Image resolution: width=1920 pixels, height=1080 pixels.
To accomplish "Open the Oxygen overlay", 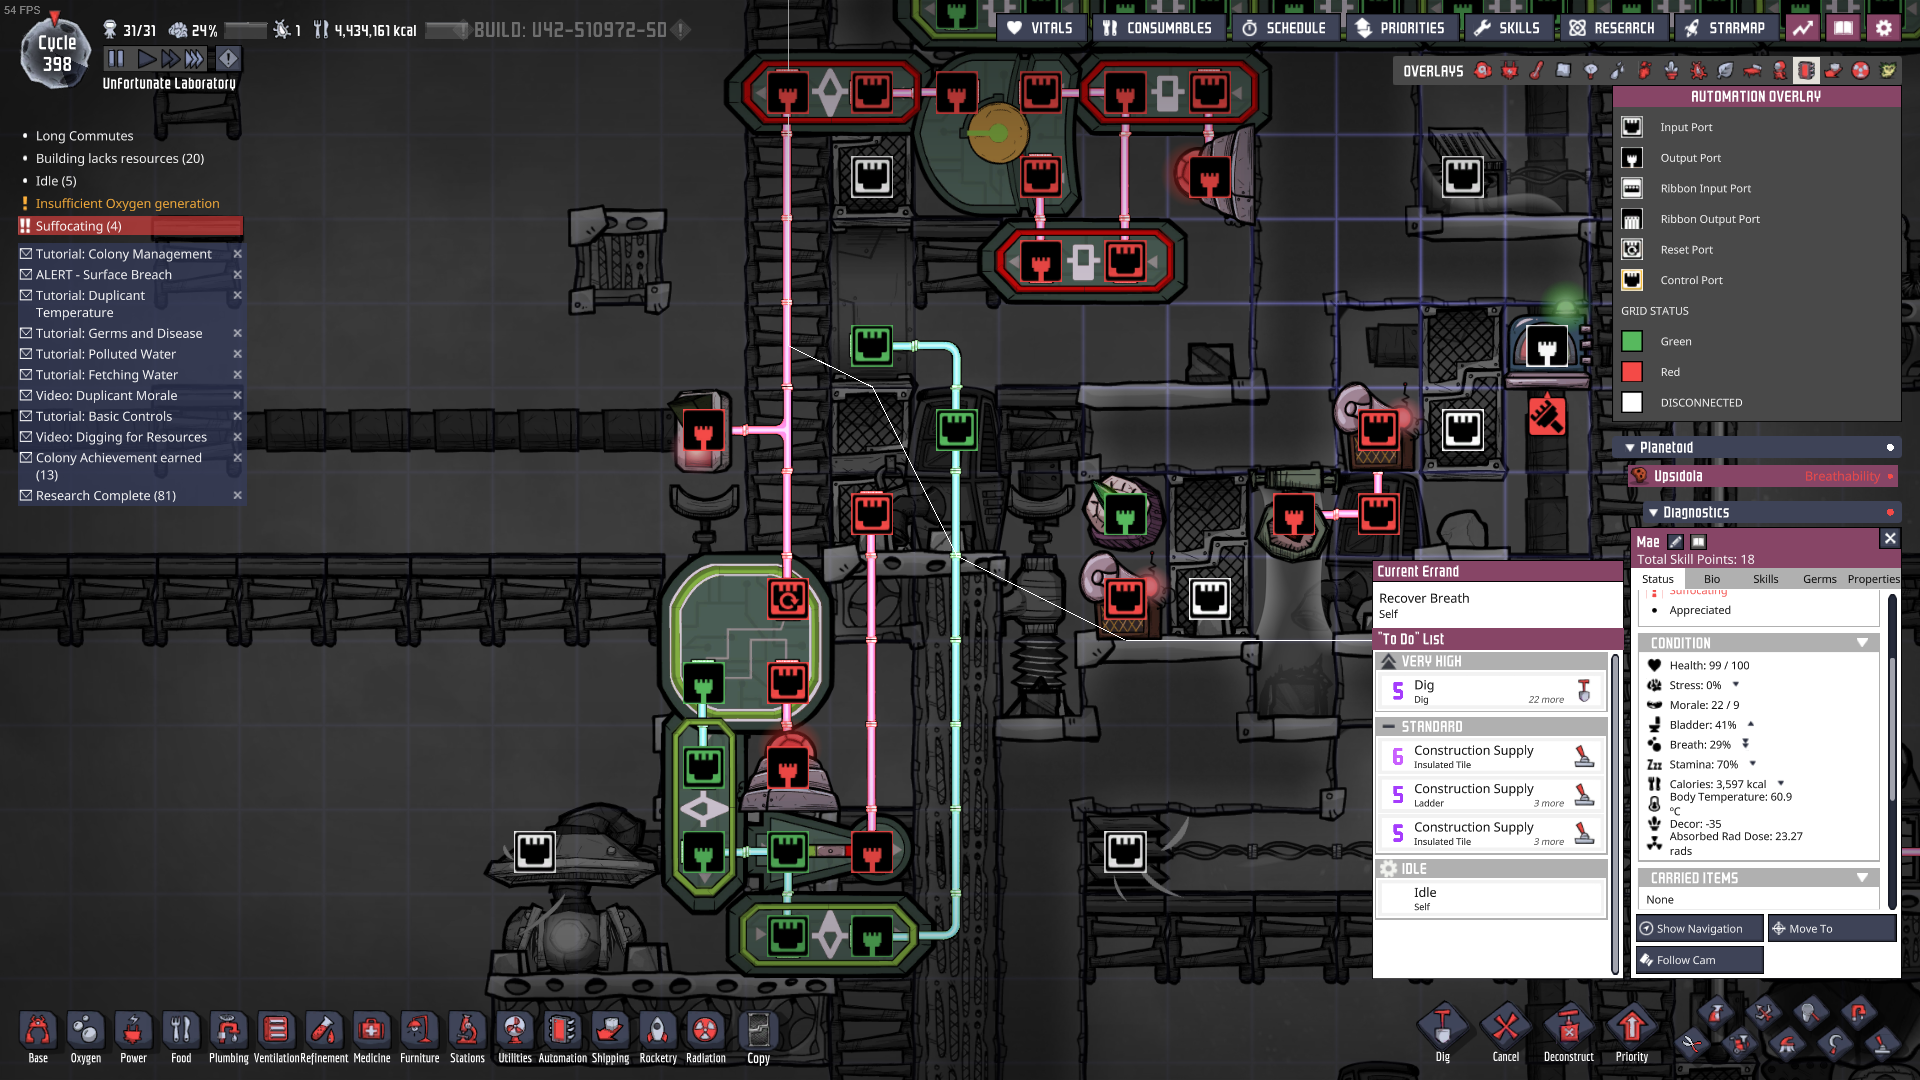I will [1483, 70].
